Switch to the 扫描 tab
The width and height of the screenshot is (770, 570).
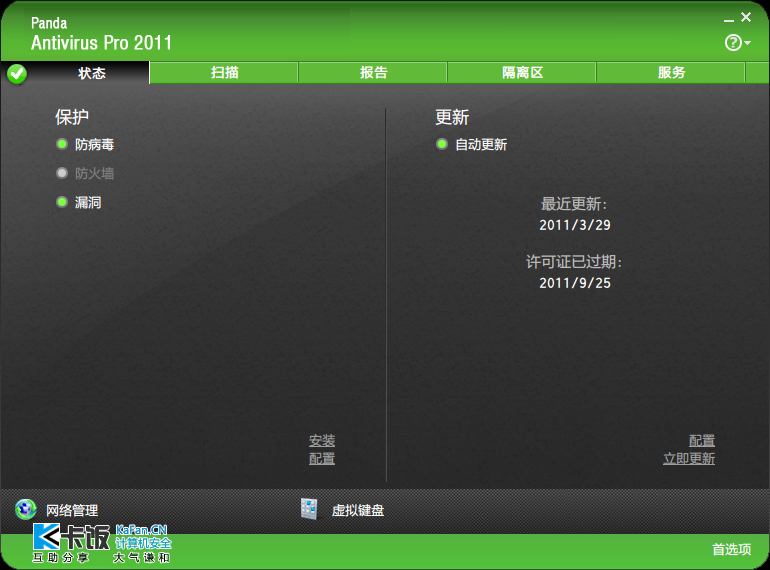pos(224,73)
